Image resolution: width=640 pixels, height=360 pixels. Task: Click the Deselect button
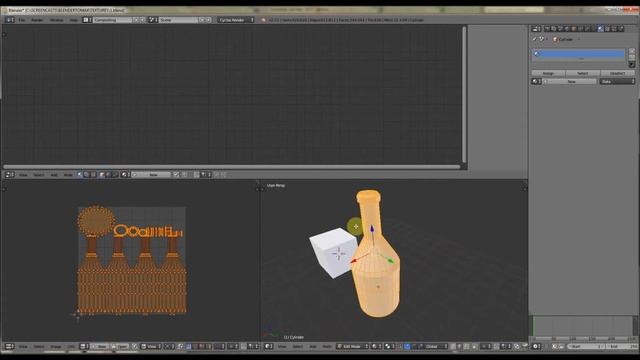point(617,73)
